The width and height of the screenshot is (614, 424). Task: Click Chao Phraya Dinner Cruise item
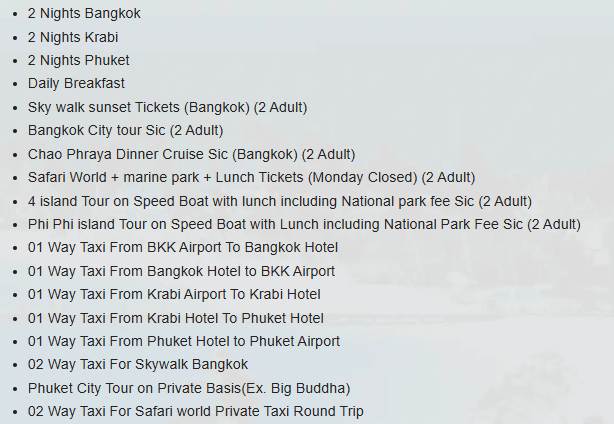tap(191, 154)
